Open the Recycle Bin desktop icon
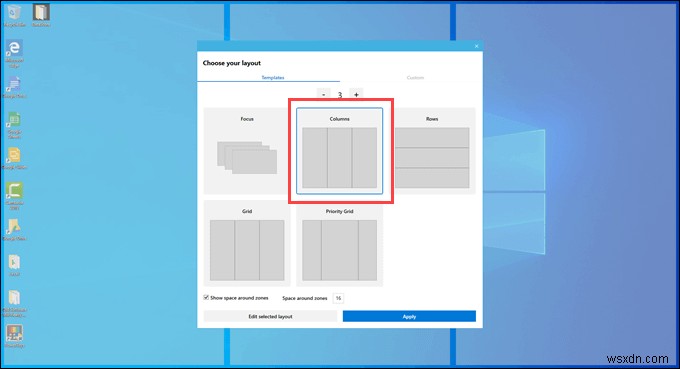The width and height of the screenshot is (680, 369). coord(14,15)
